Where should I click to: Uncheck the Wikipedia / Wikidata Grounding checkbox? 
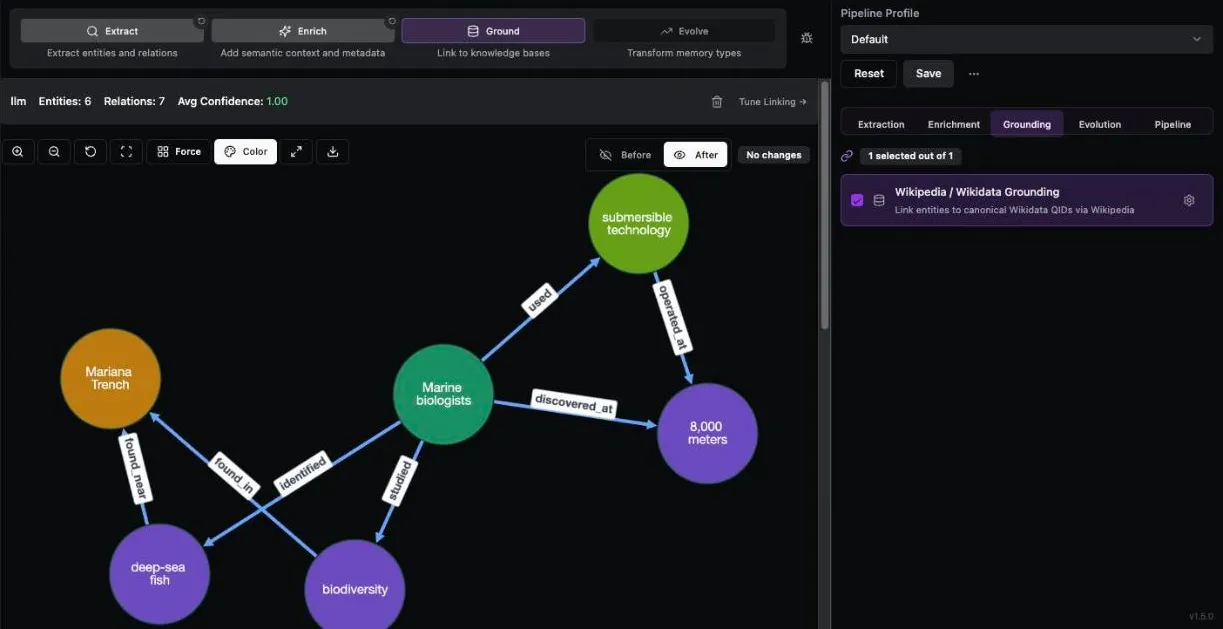[x=857, y=200]
